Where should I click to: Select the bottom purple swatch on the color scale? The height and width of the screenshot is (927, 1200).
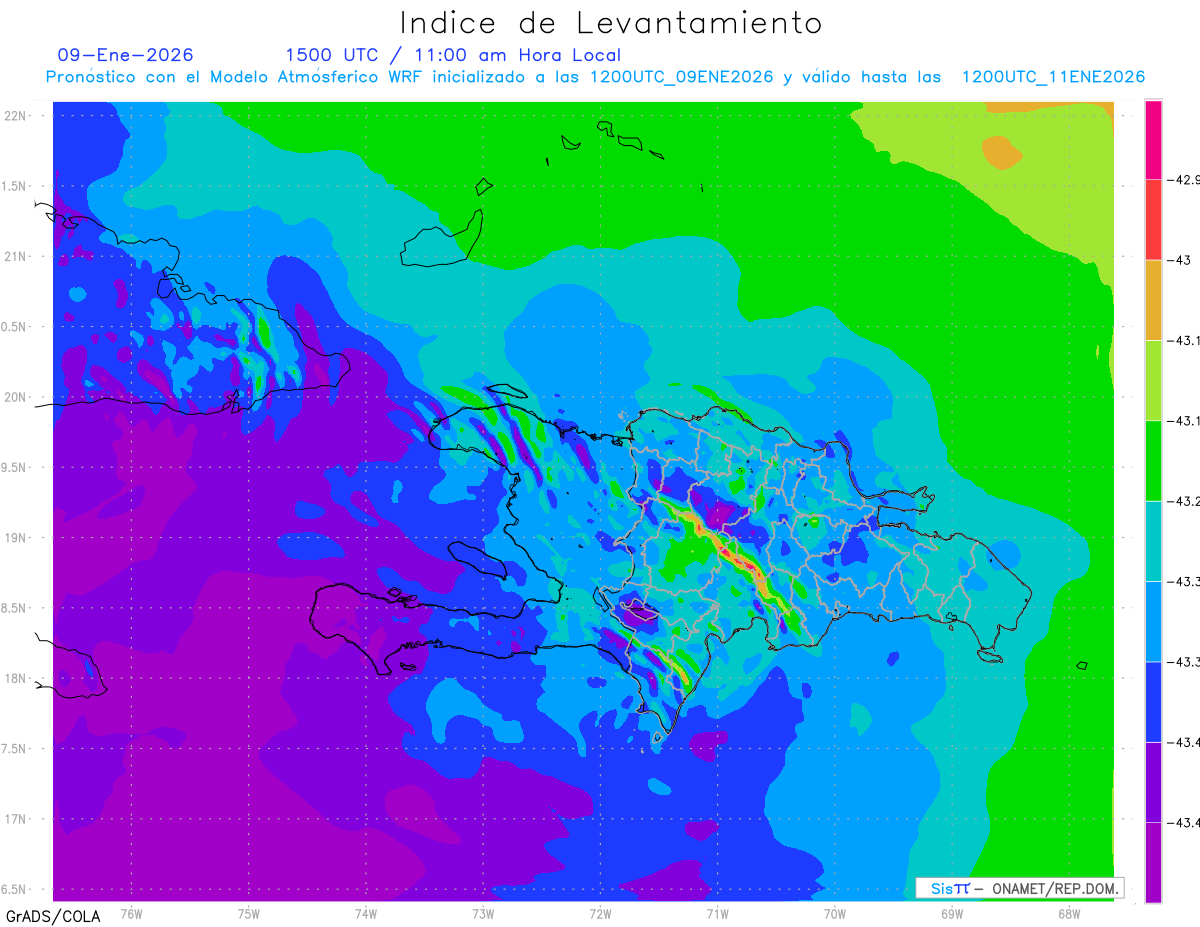(x=1153, y=862)
